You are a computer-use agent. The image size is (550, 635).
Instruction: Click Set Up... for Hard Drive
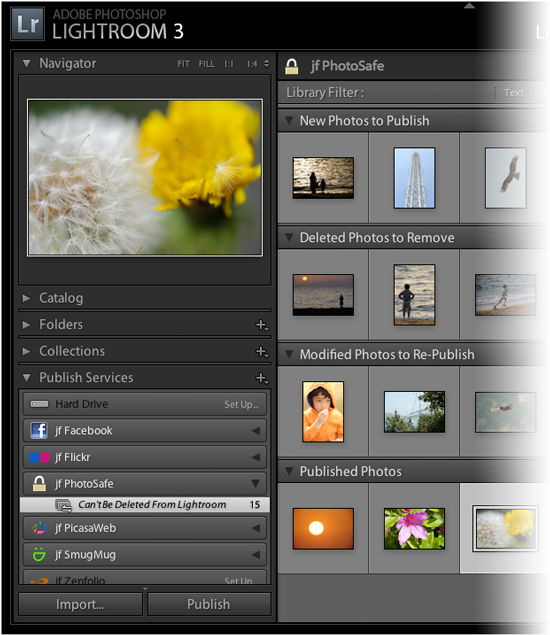coord(241,405)
